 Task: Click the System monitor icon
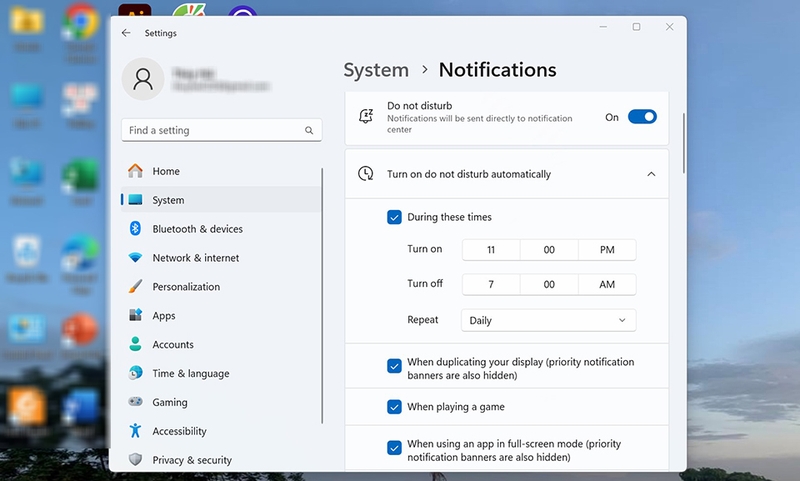point(135,200)
